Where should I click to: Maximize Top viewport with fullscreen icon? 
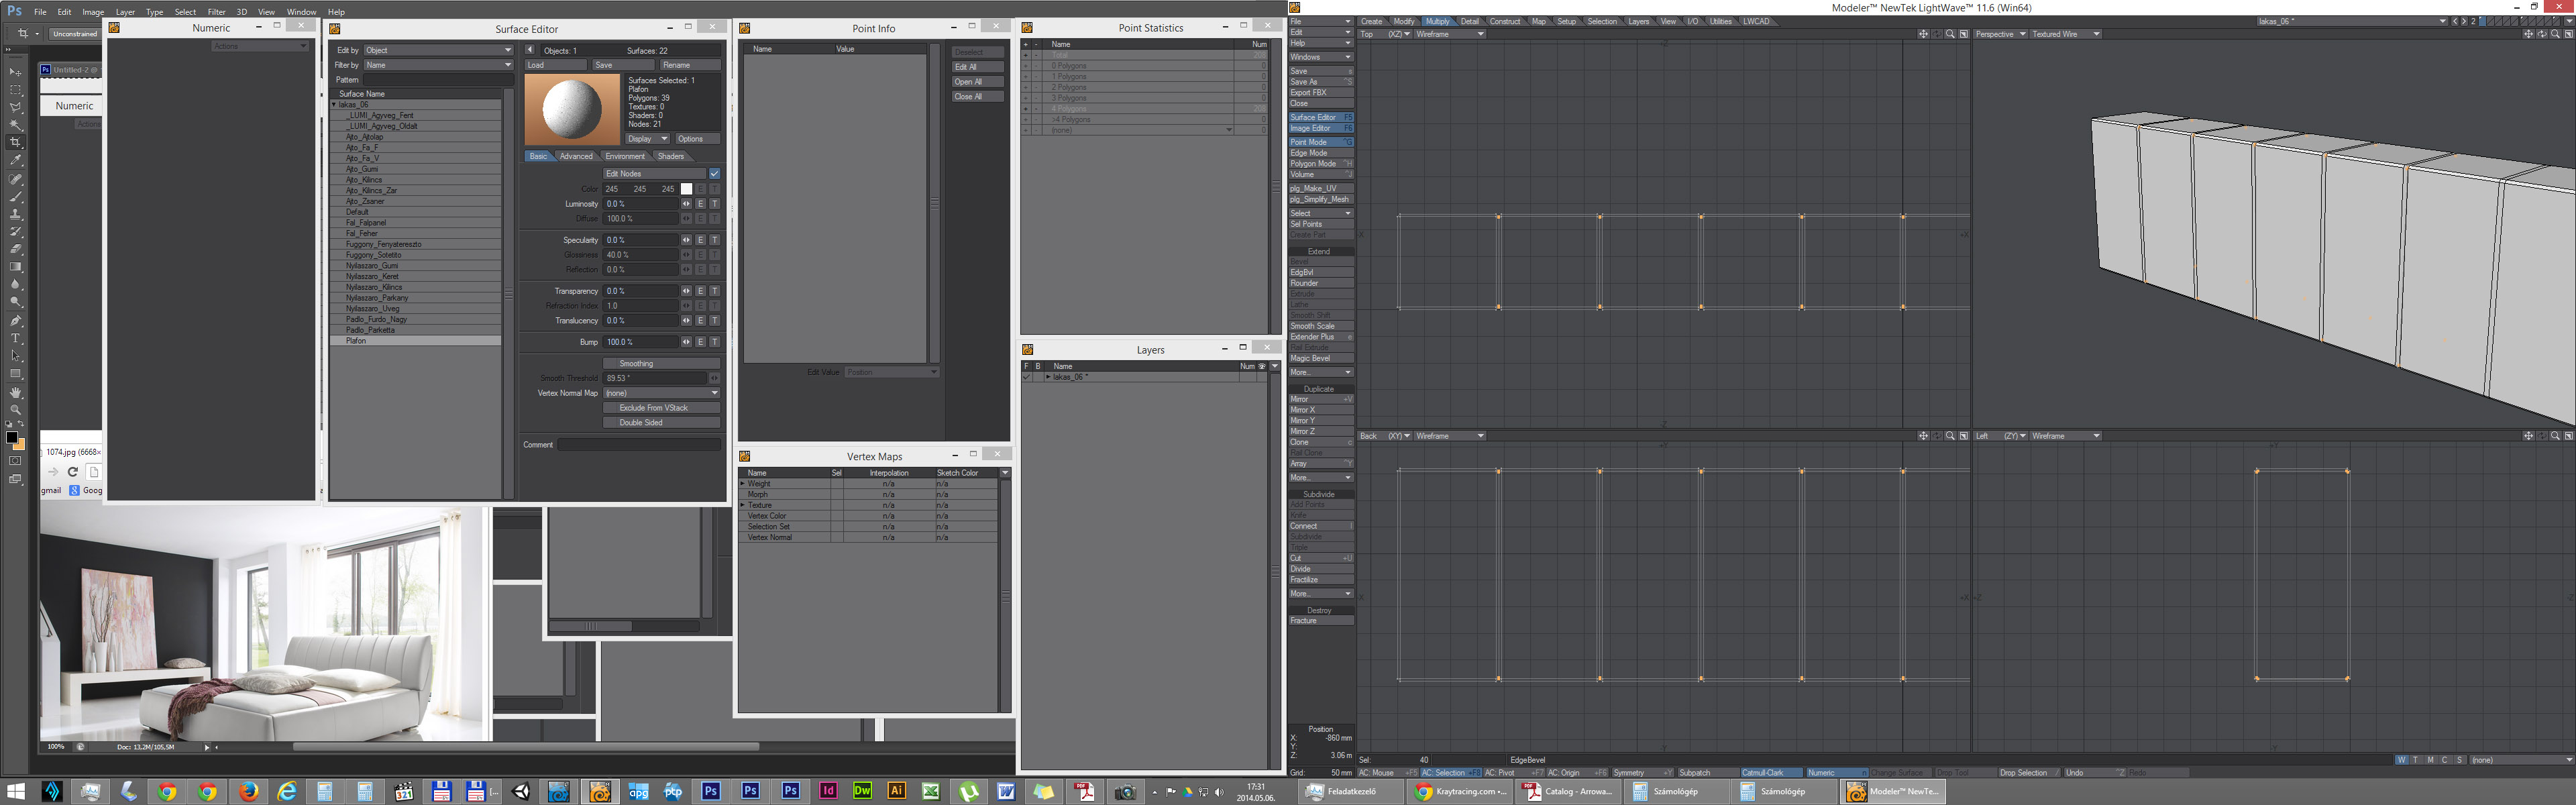[1964, 34]
